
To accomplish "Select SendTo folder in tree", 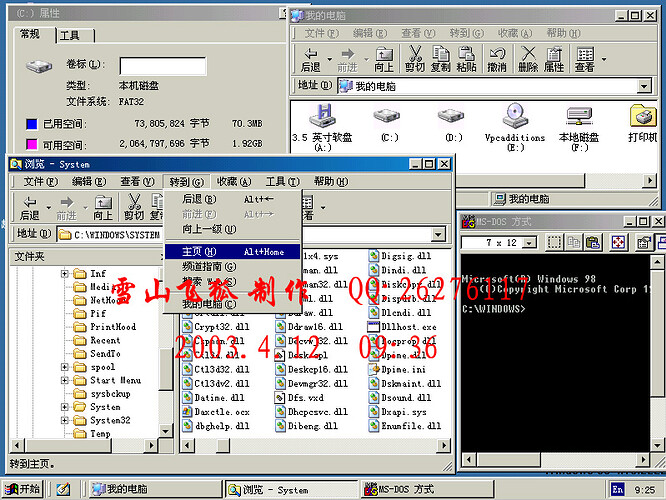I will [97, 353].
